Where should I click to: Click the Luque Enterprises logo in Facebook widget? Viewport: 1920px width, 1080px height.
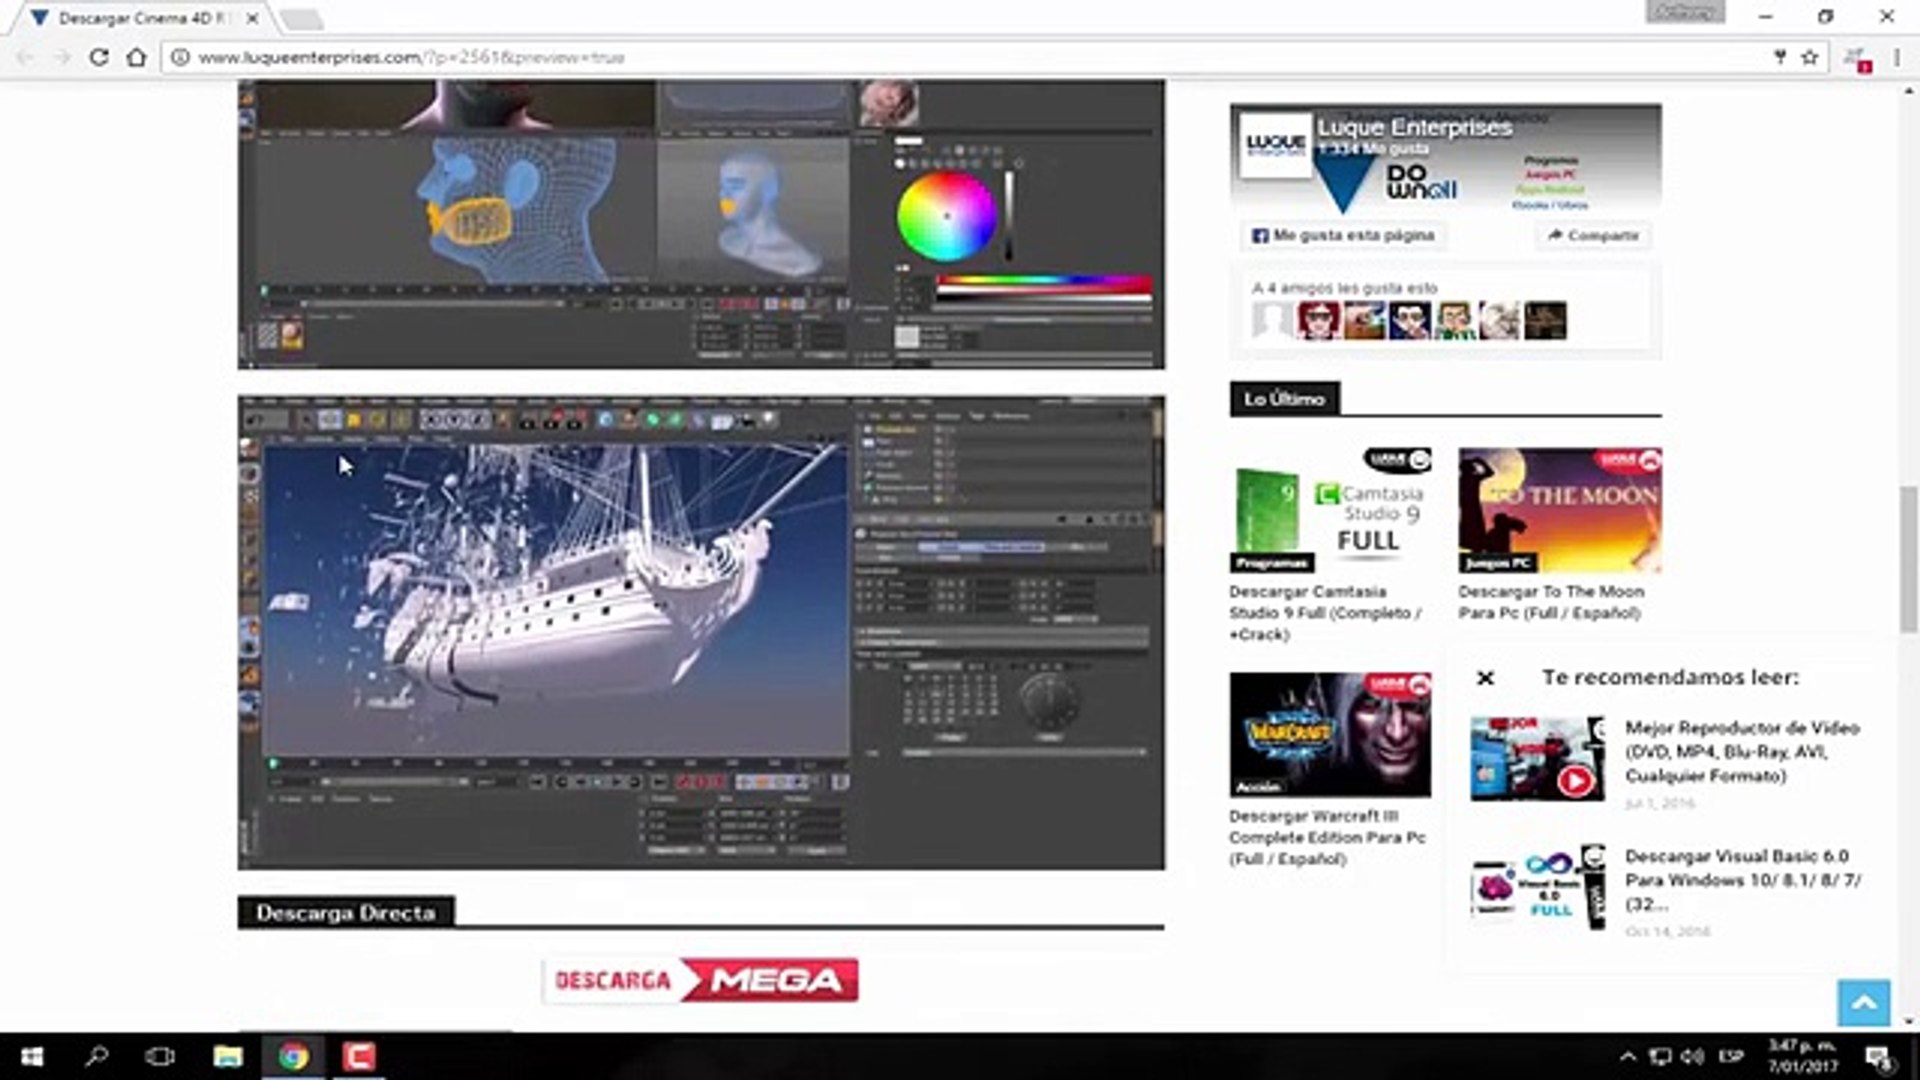pos(1275,145)
